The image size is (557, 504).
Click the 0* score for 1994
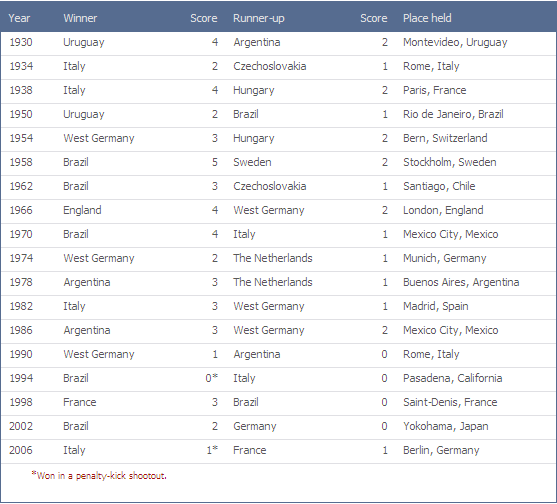coord(212,378)
